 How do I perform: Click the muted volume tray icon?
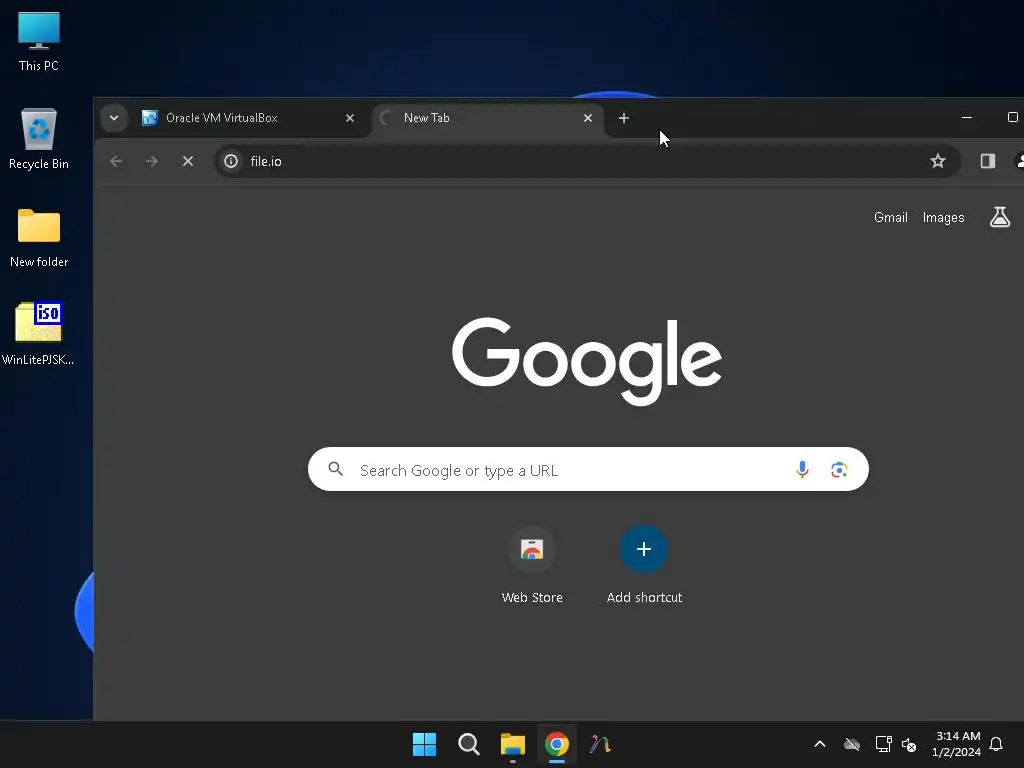(909, 744)
